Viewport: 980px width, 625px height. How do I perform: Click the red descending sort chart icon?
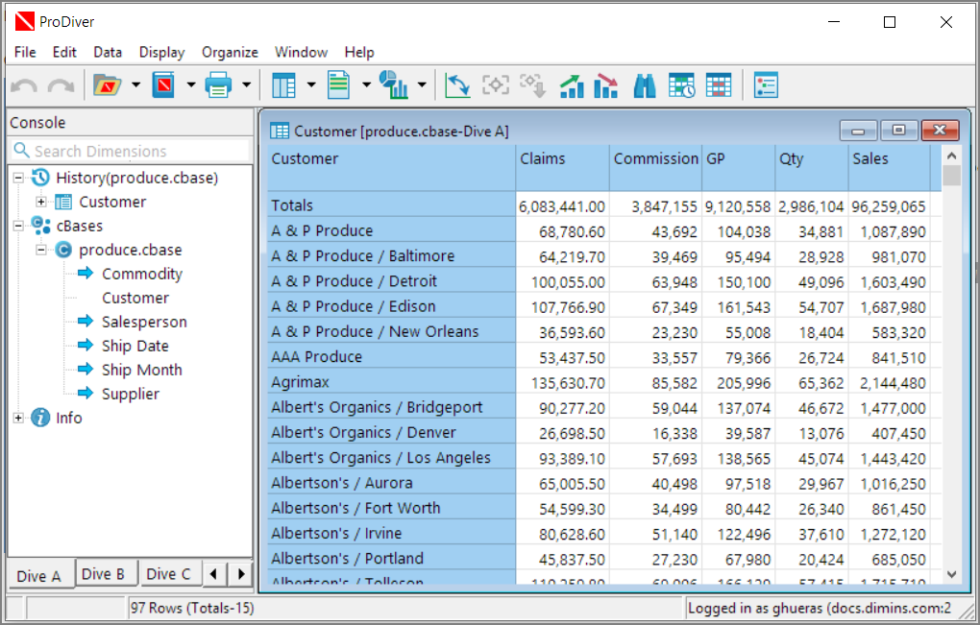tap(606, 86)
